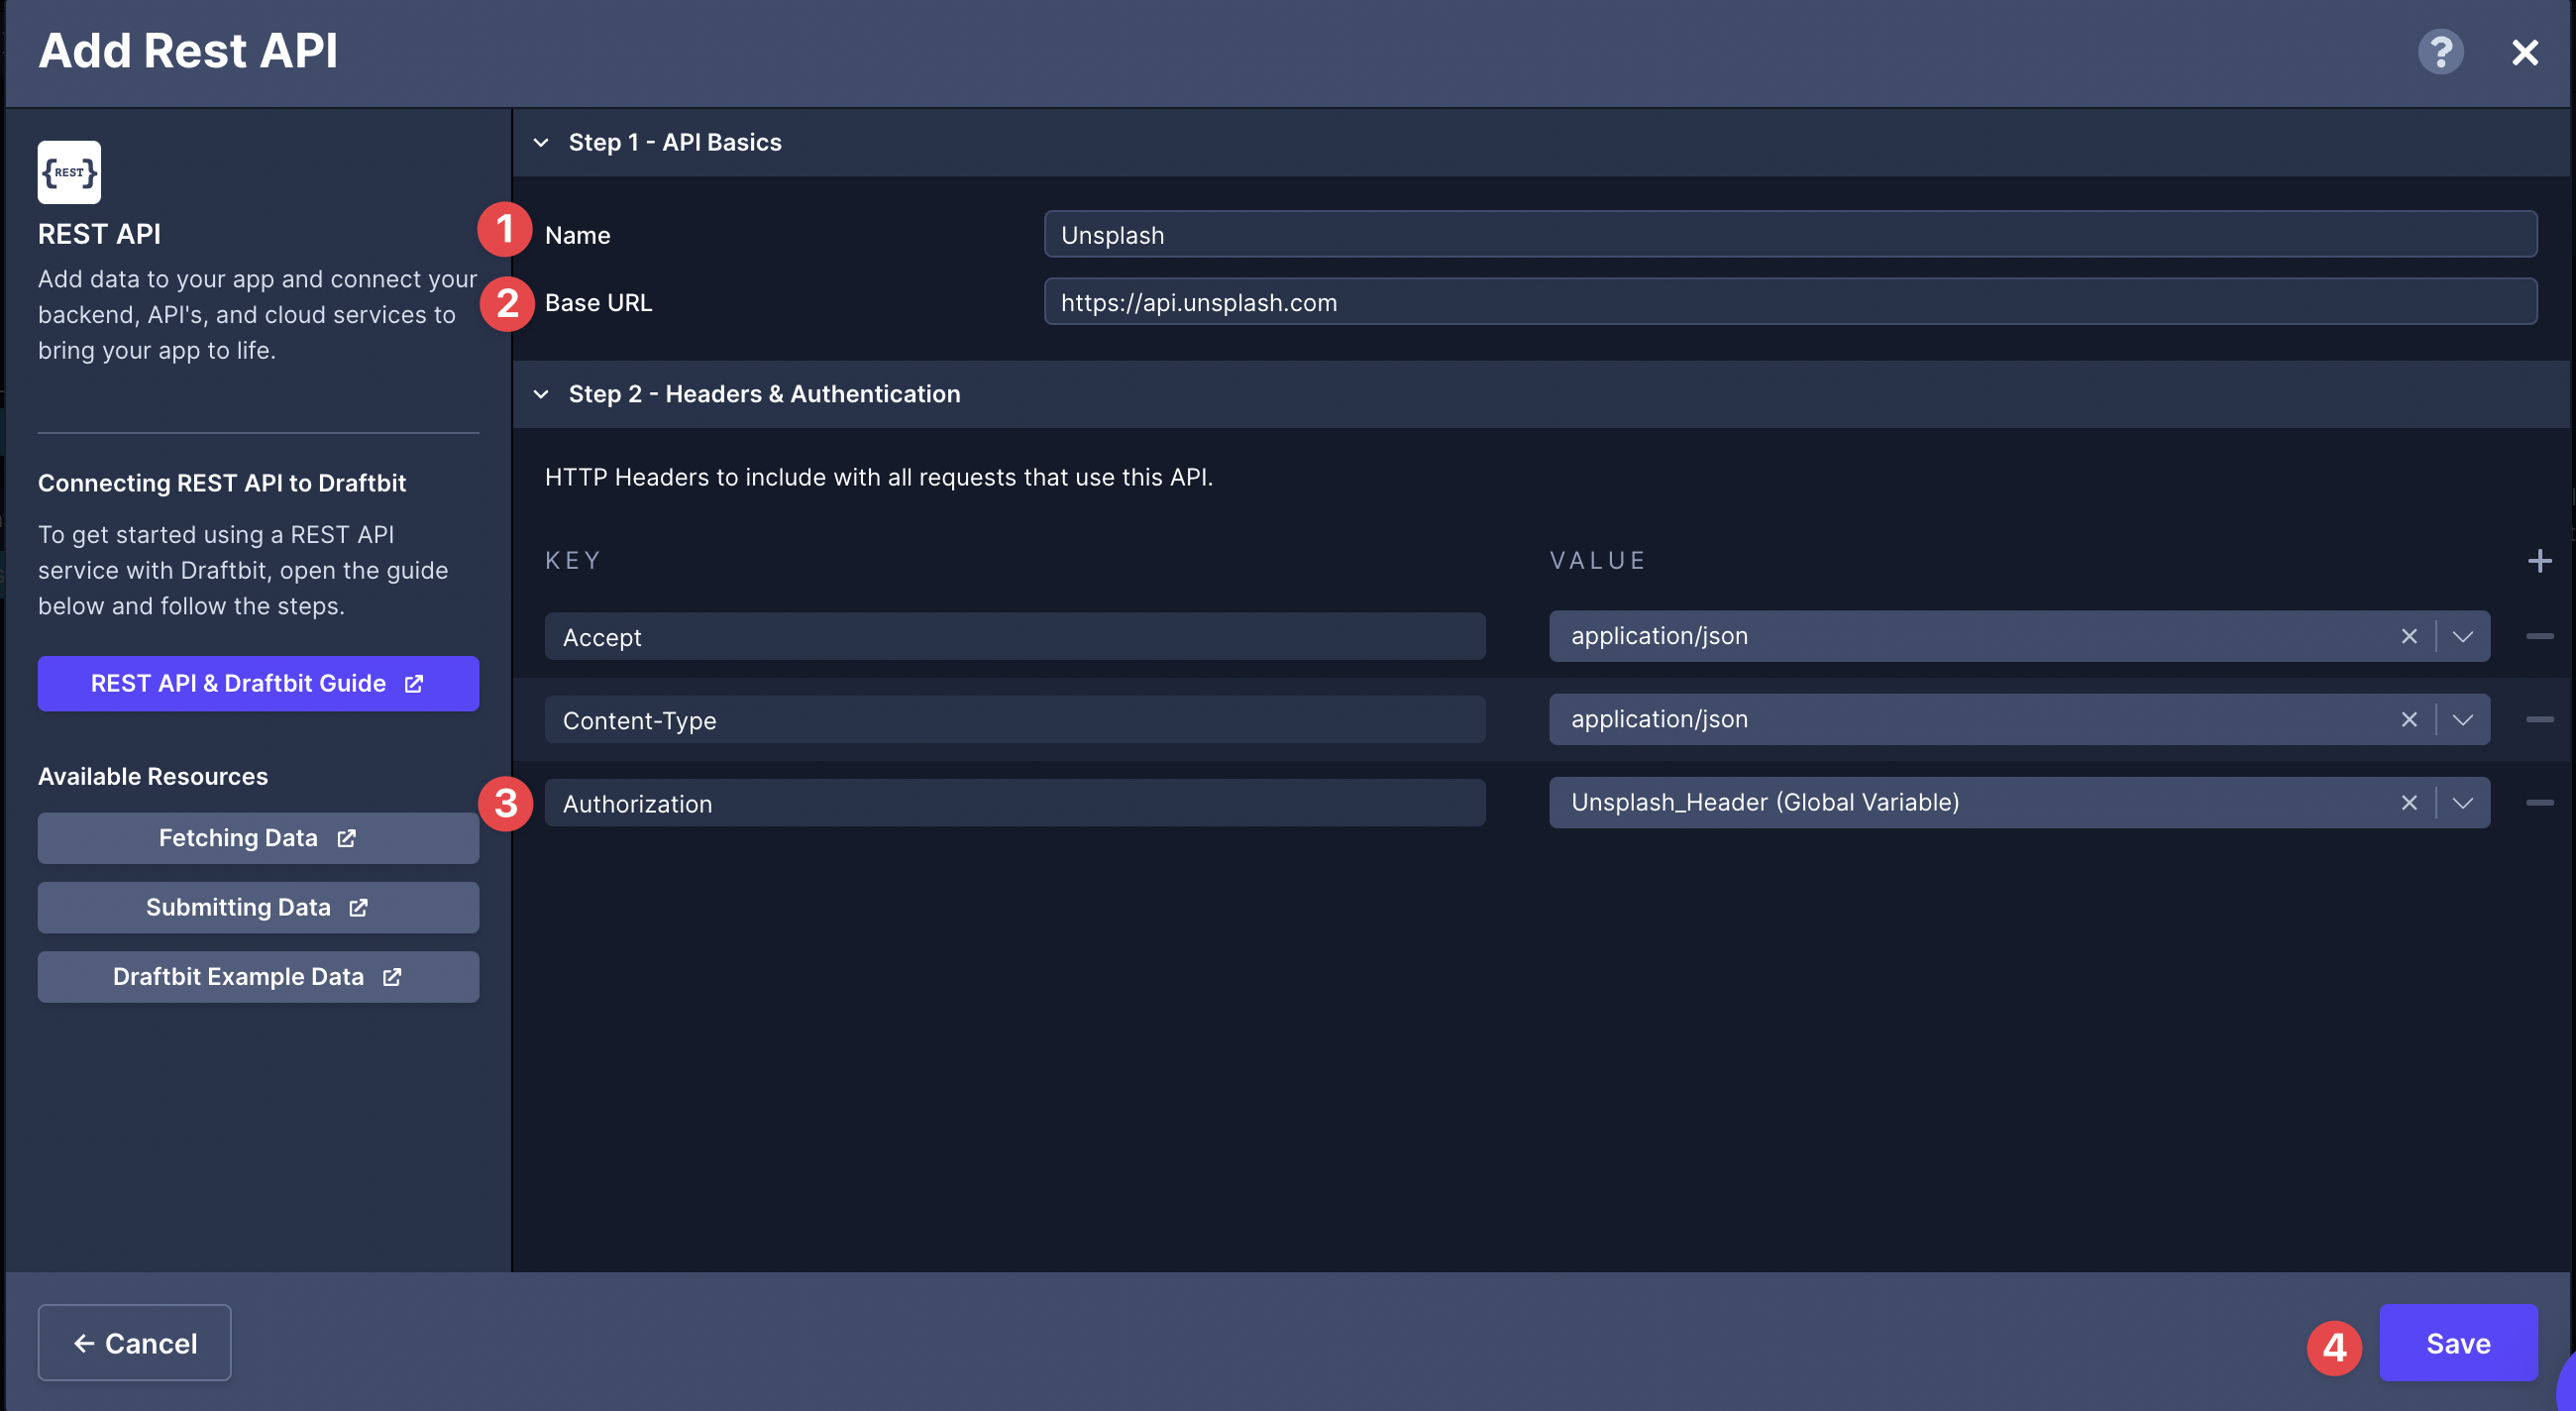Viewport: 2576px width, 1411px height.
Task: Remove the Accept header row
Action: pos(2539,636)
